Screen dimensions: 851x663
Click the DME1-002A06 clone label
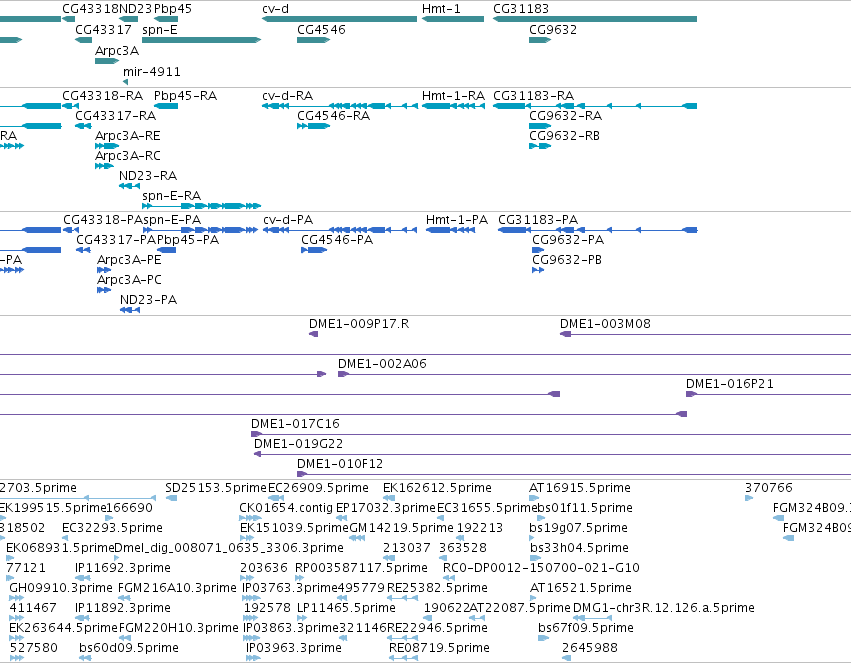(x=382, y=364)
